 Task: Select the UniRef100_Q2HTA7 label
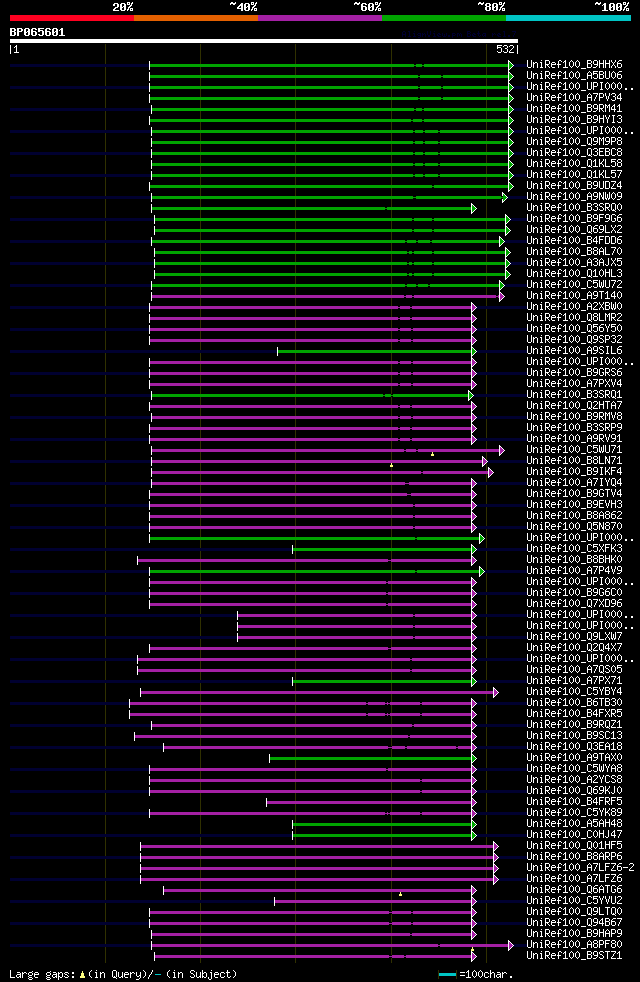[x=574, y=405]
